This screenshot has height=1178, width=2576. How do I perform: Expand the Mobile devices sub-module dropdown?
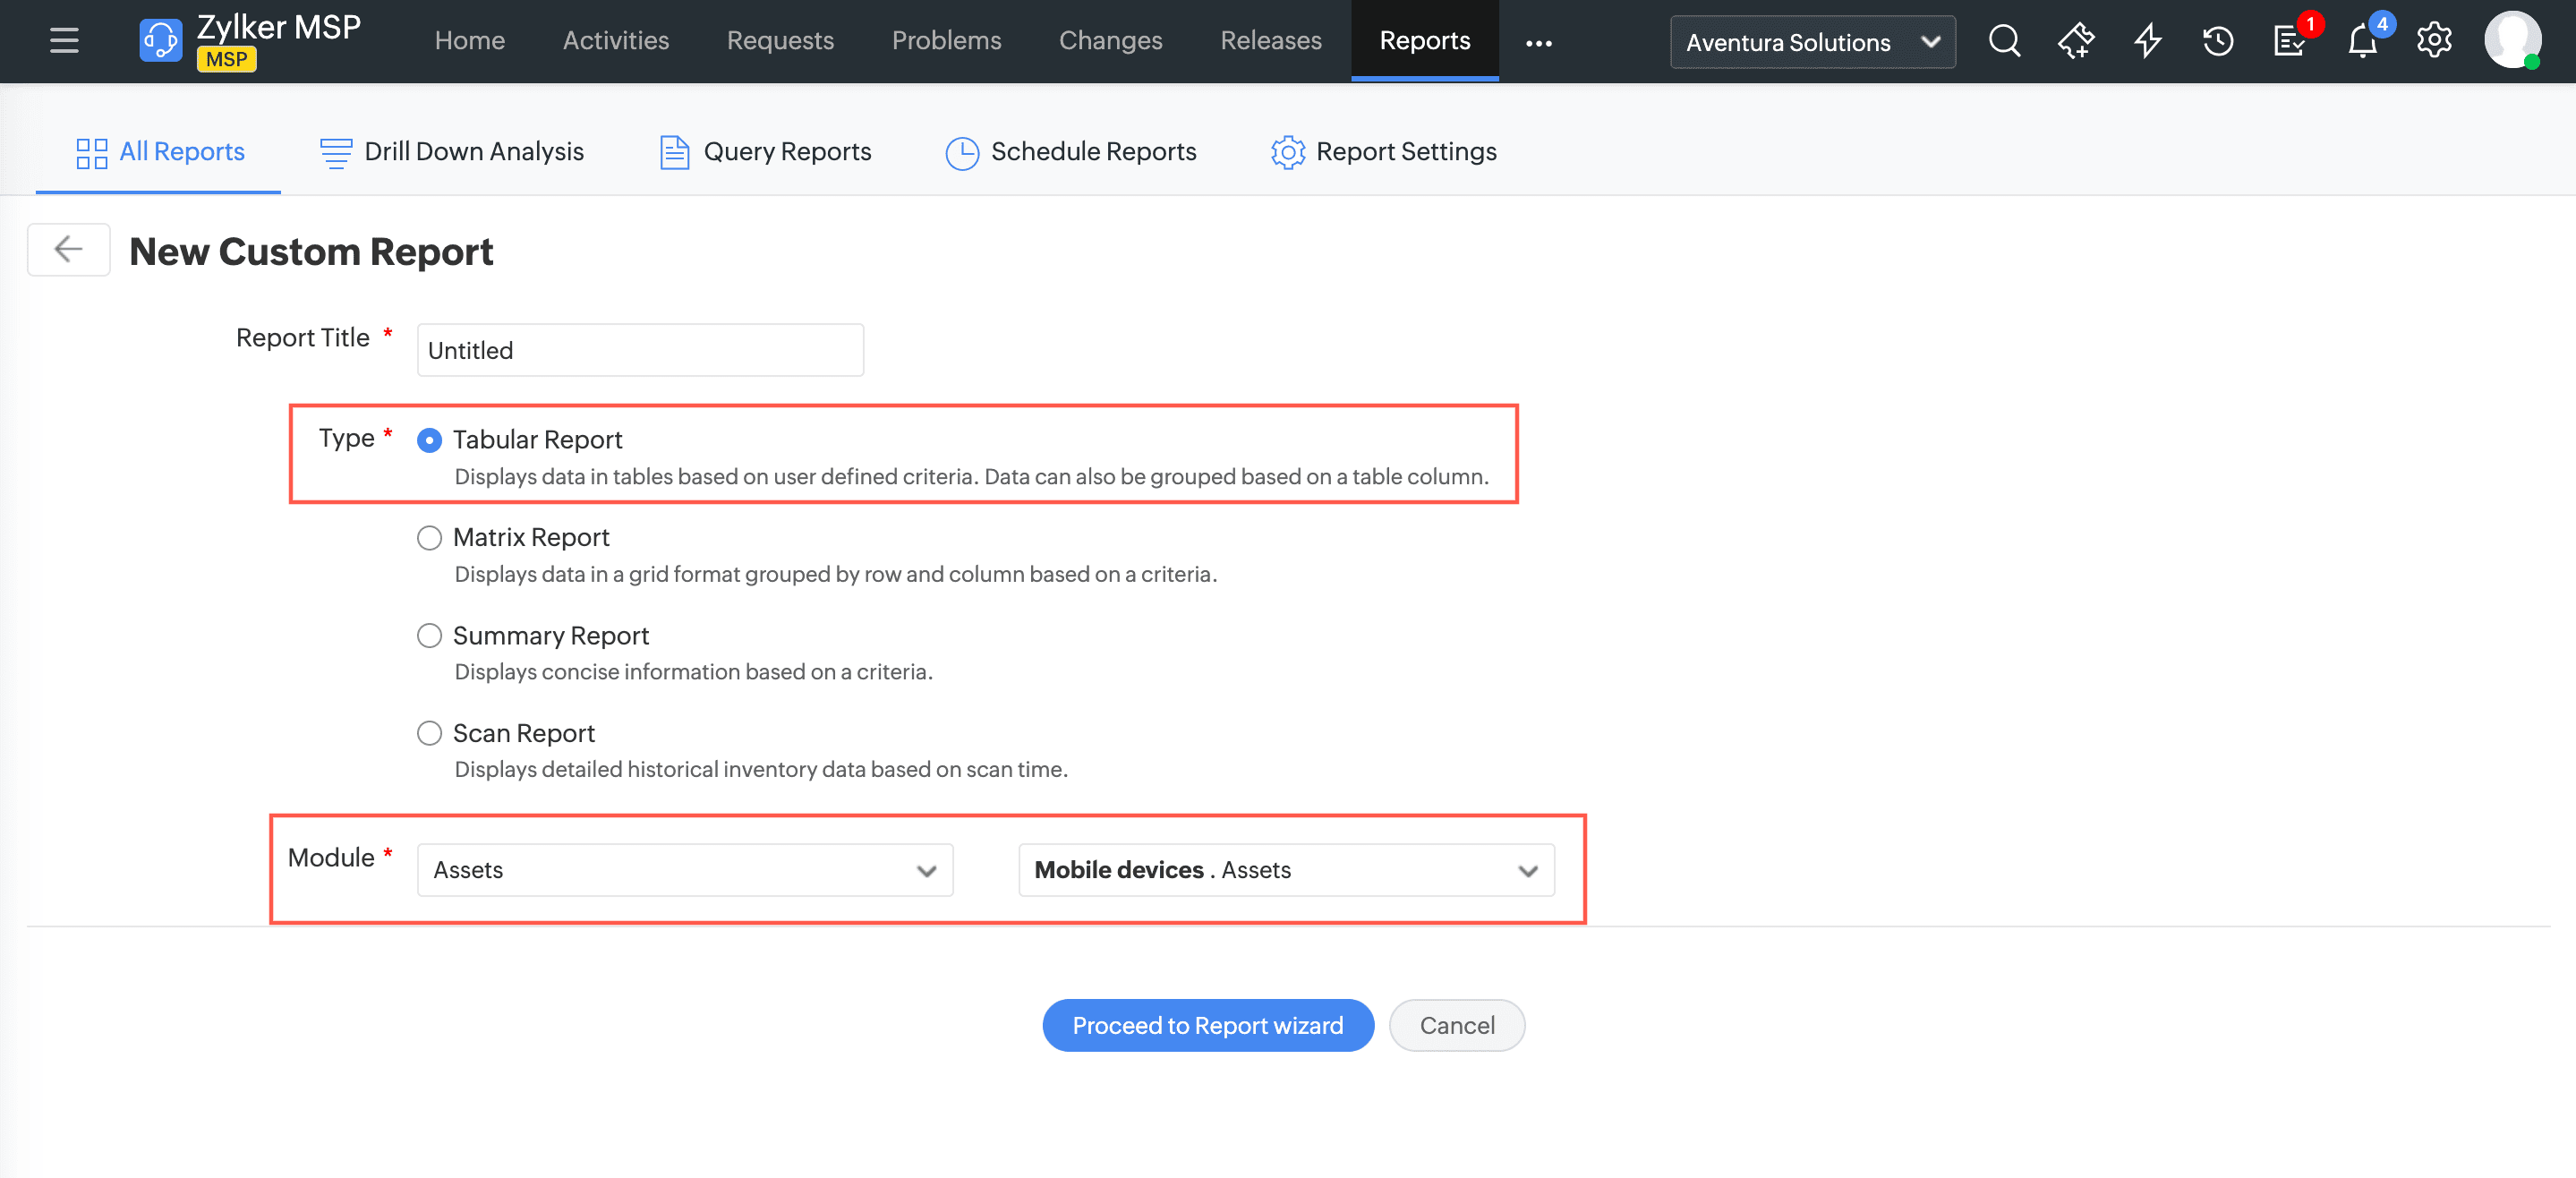pos(1285,870)
